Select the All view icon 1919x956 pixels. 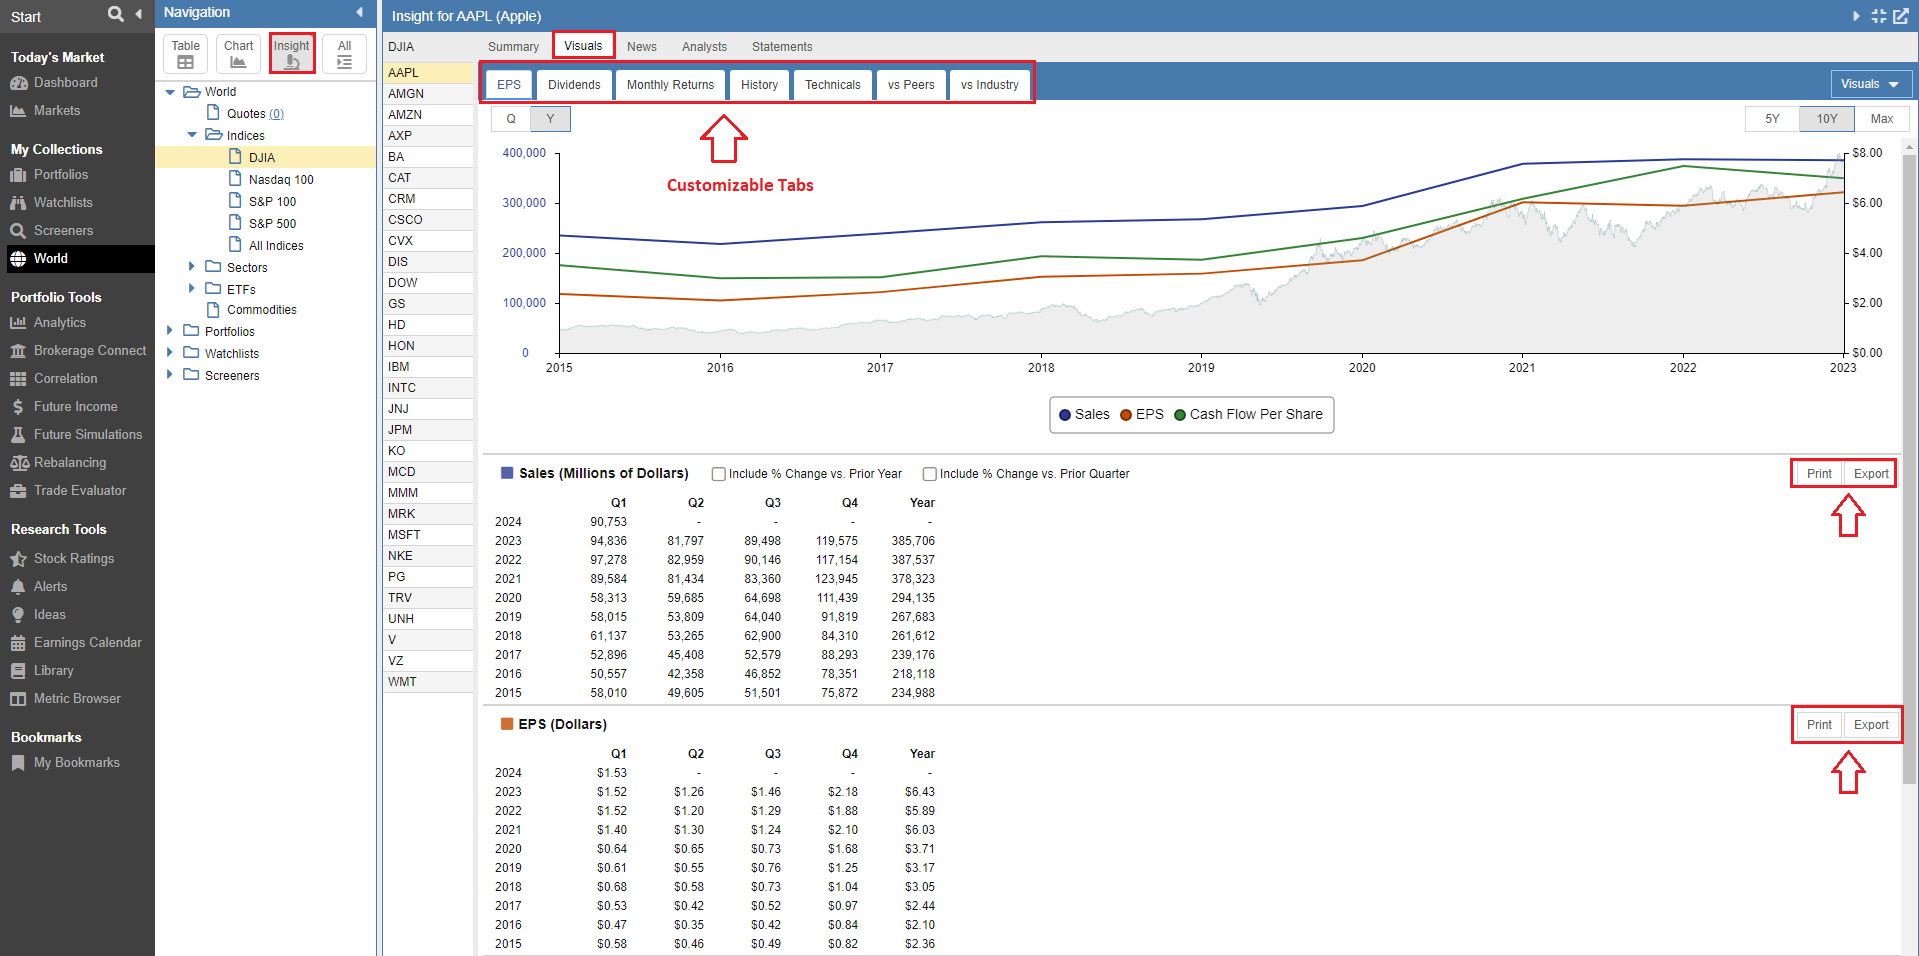click(x=344, y=54)
